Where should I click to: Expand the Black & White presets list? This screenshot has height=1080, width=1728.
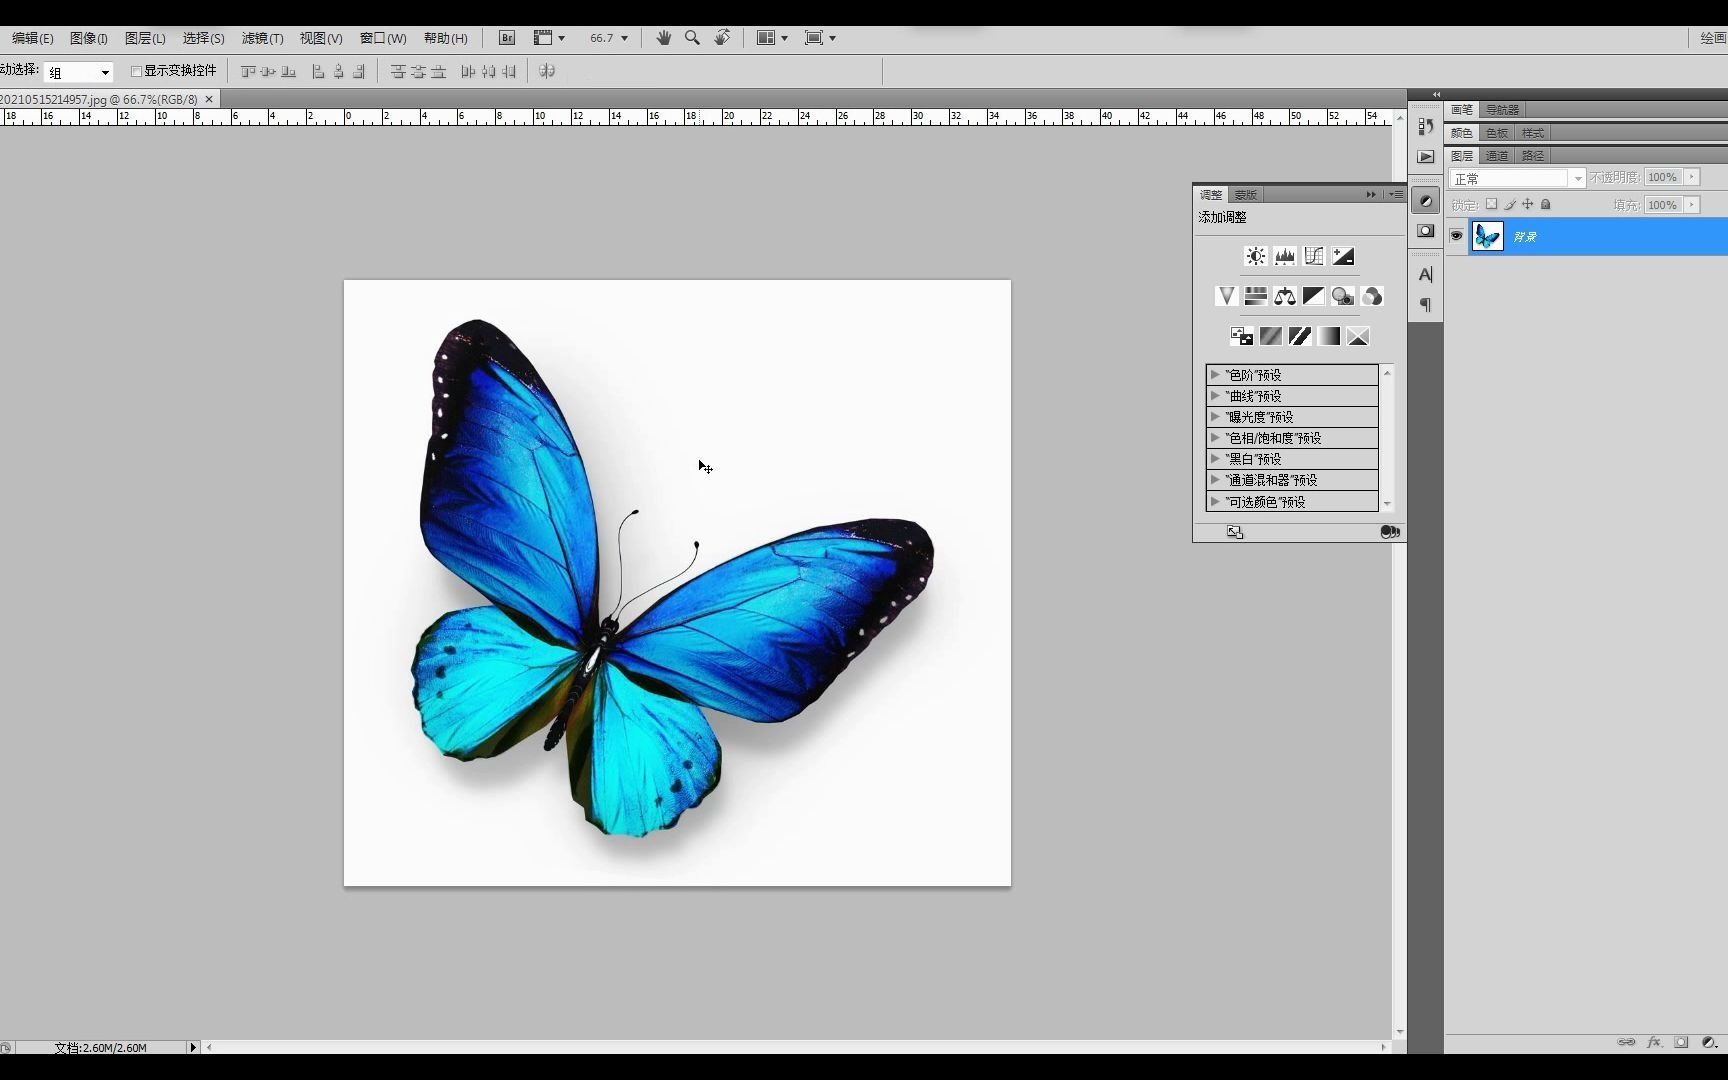click(1215, 458)
